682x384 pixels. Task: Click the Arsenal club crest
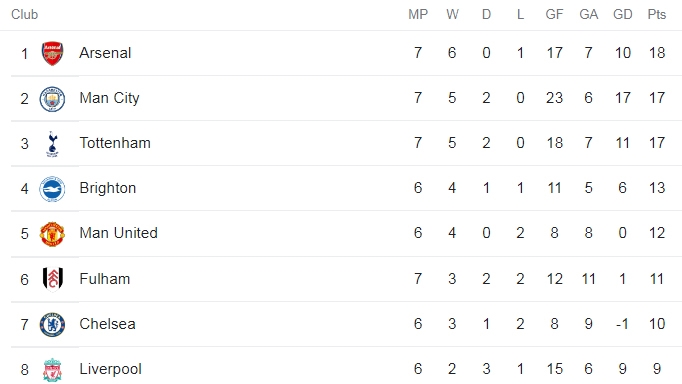(52, 53)
